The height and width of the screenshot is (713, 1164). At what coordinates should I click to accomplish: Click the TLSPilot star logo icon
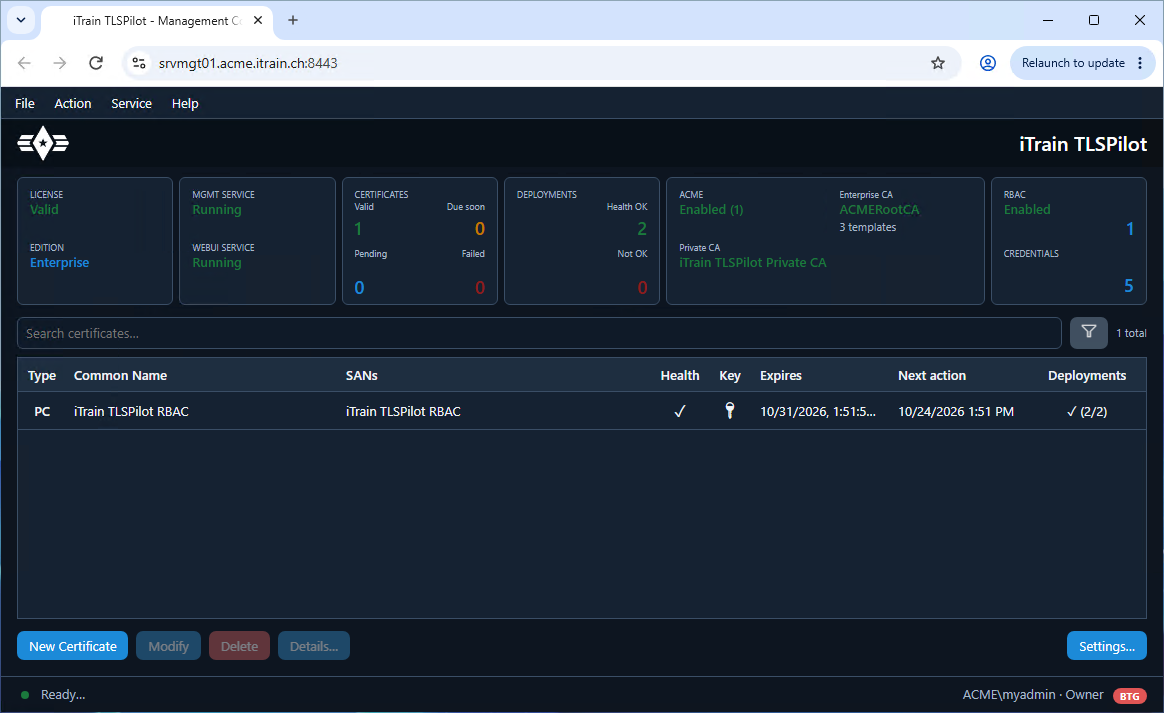(x=43, y=143)
